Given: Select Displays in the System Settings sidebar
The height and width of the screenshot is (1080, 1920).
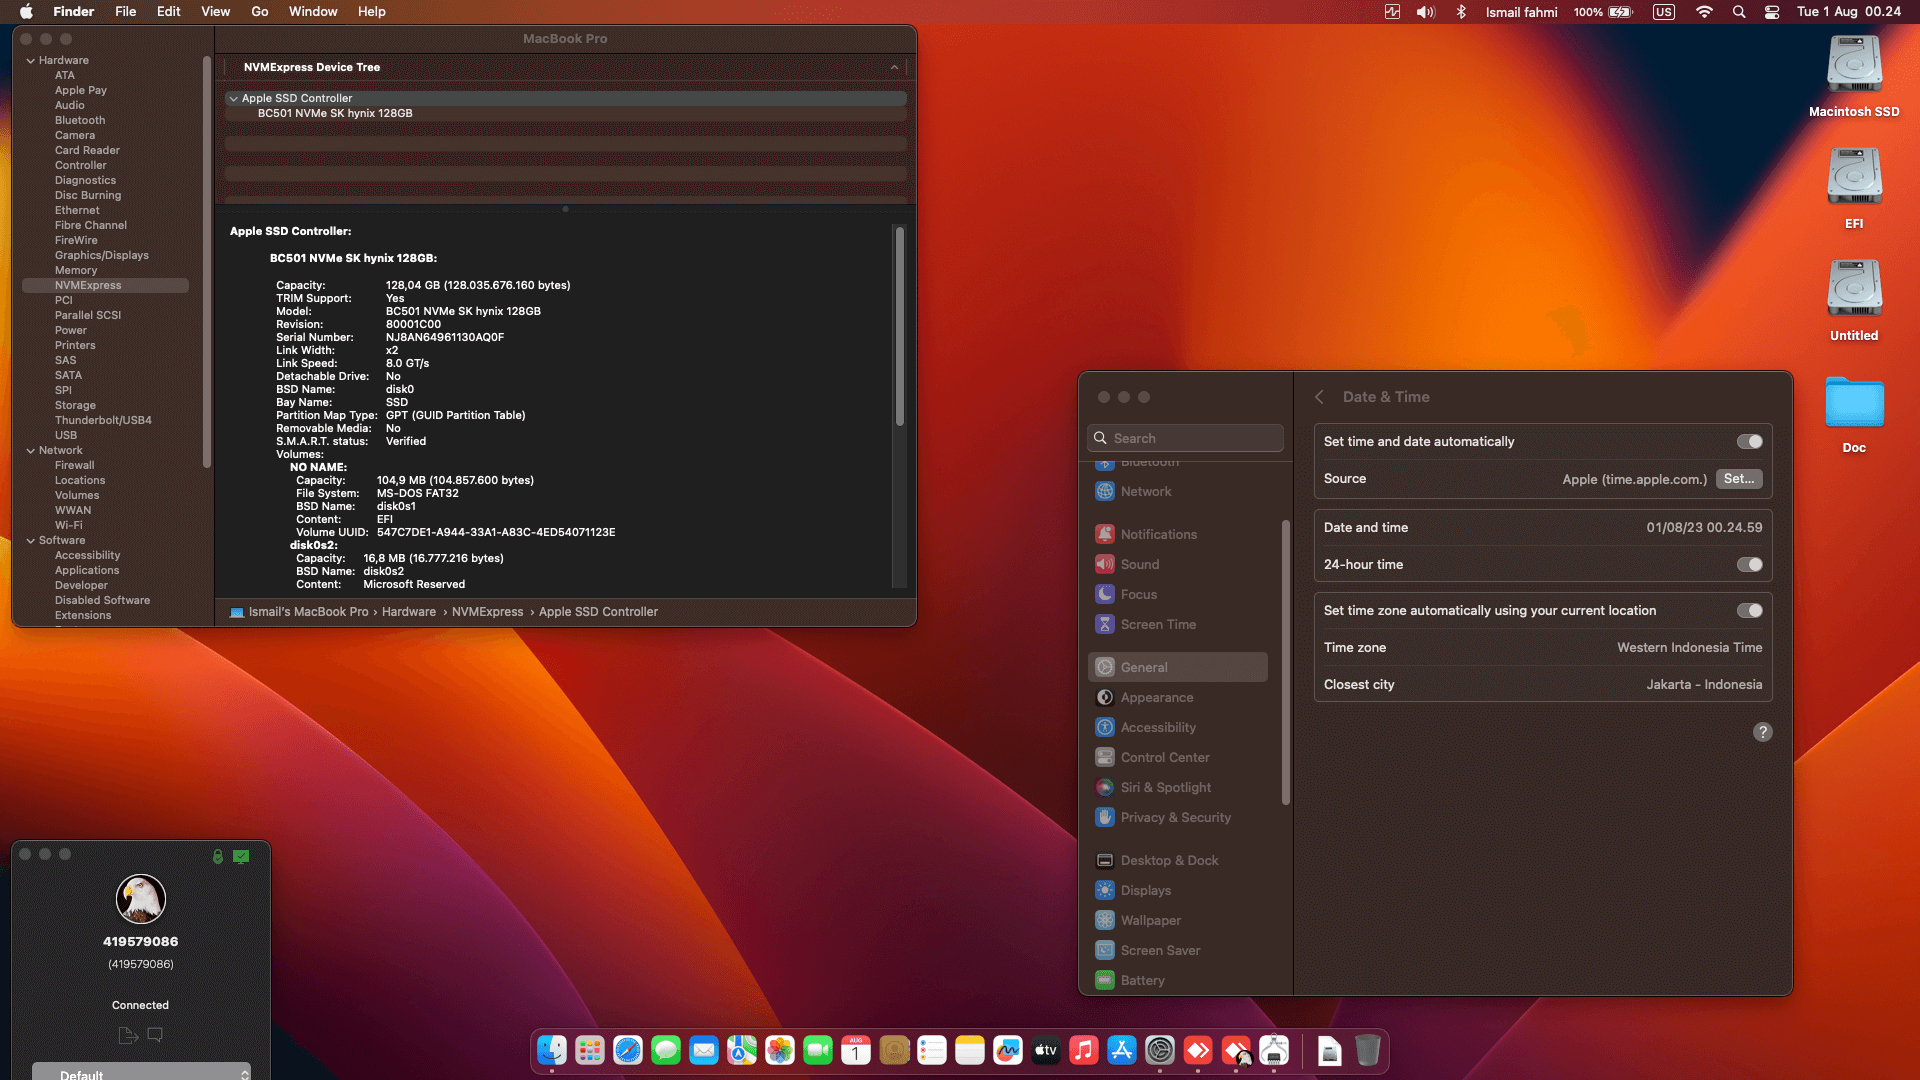Looking at the screenshot, I should click(x=1142, y=890).
